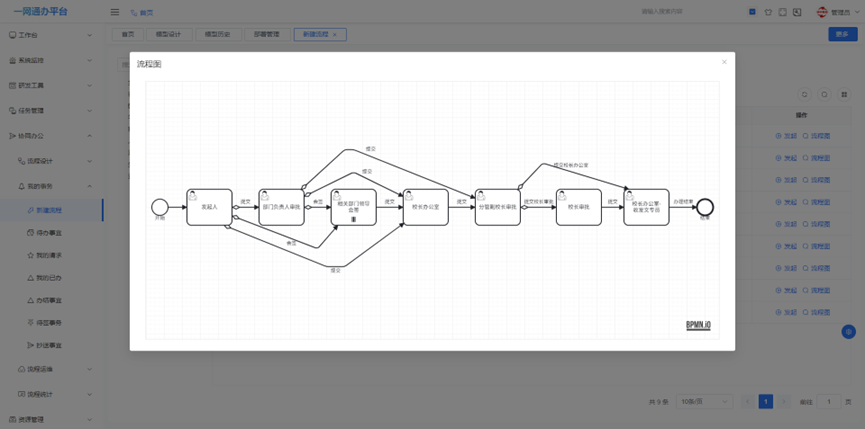The width and height of the screenshot is (865, 429).
Task: Collapse the 我的事务 submenu chevron
Action: pyautogui.click(x=90, y=186)
